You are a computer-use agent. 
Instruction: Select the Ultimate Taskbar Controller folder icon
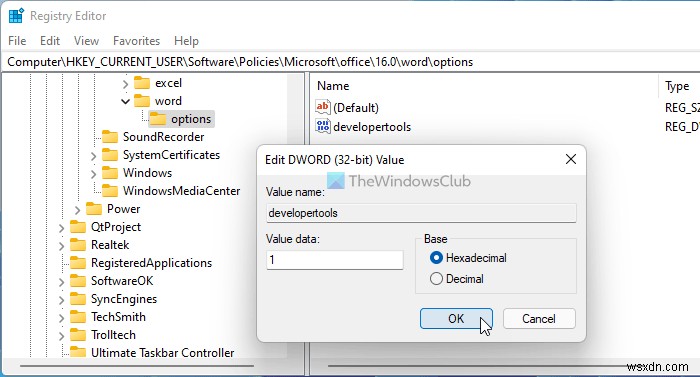point(78,352)
